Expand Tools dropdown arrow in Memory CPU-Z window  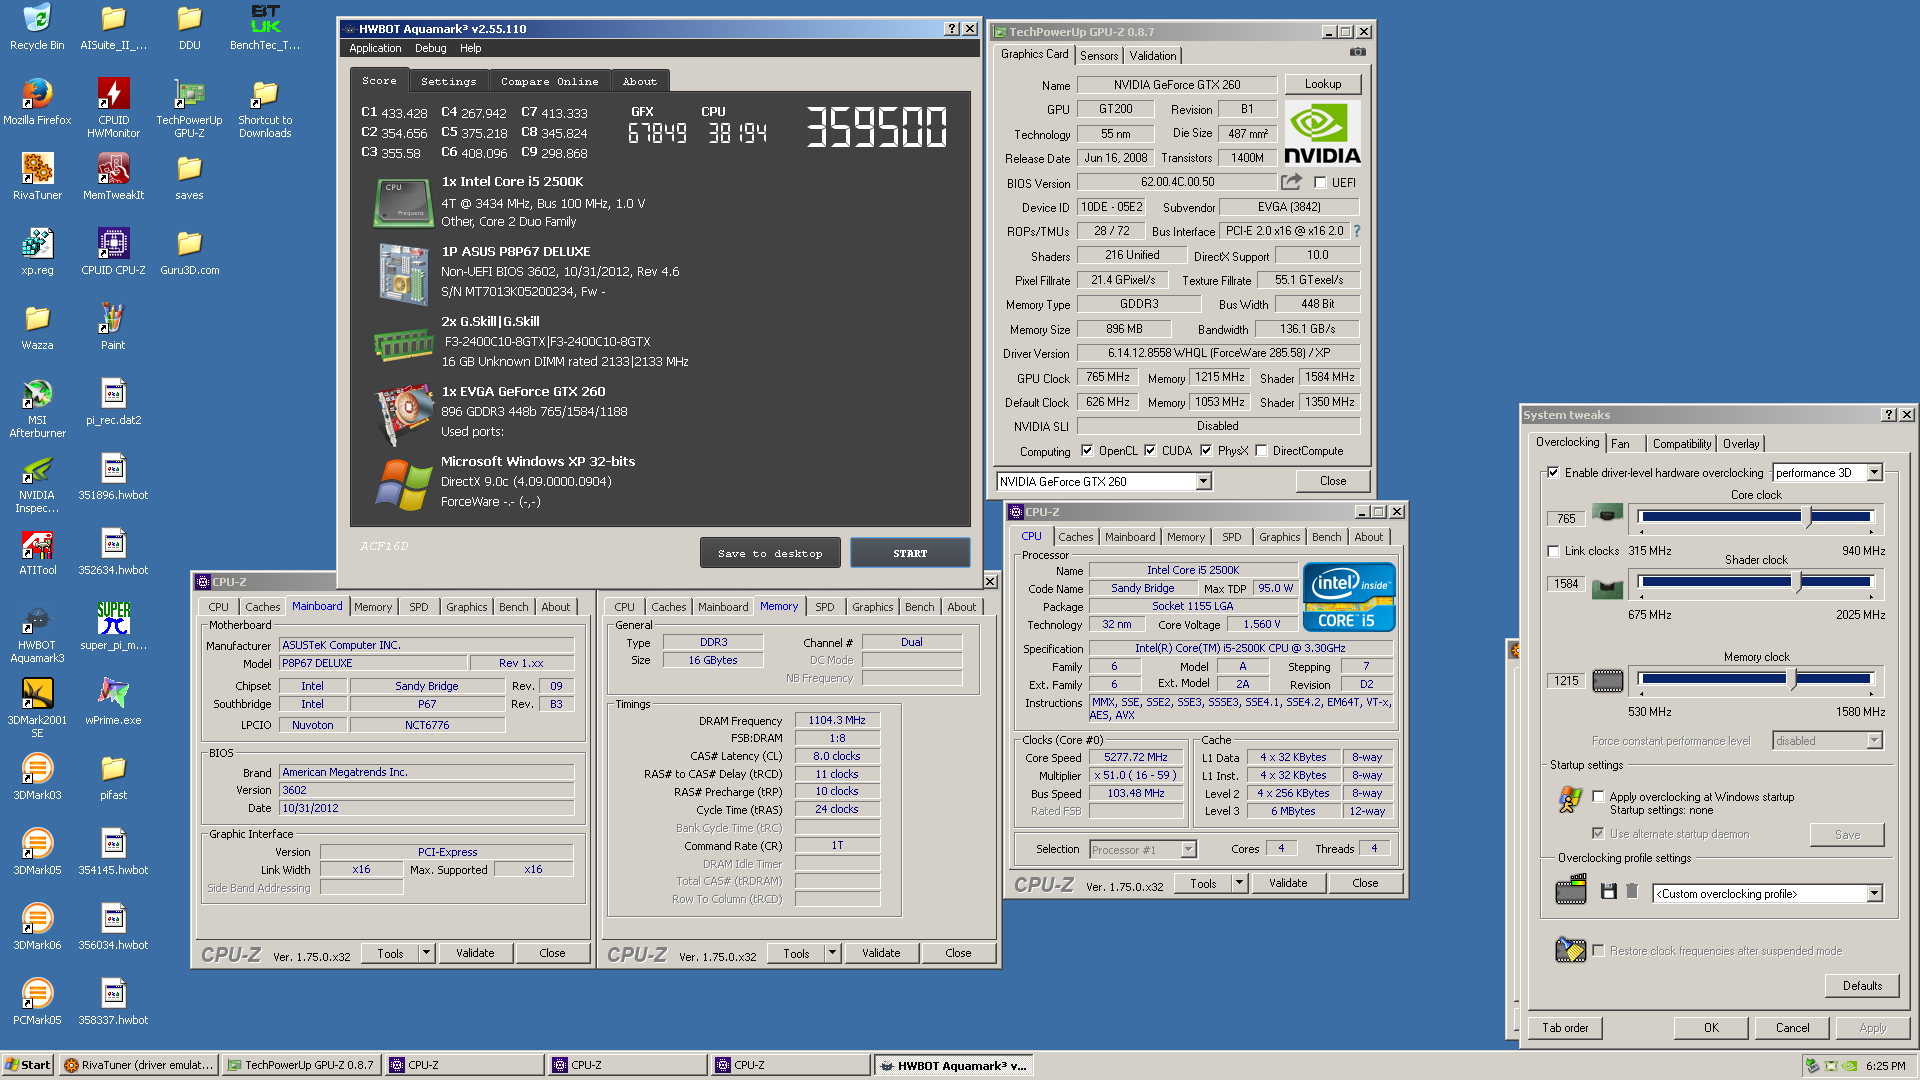[832, 953]
